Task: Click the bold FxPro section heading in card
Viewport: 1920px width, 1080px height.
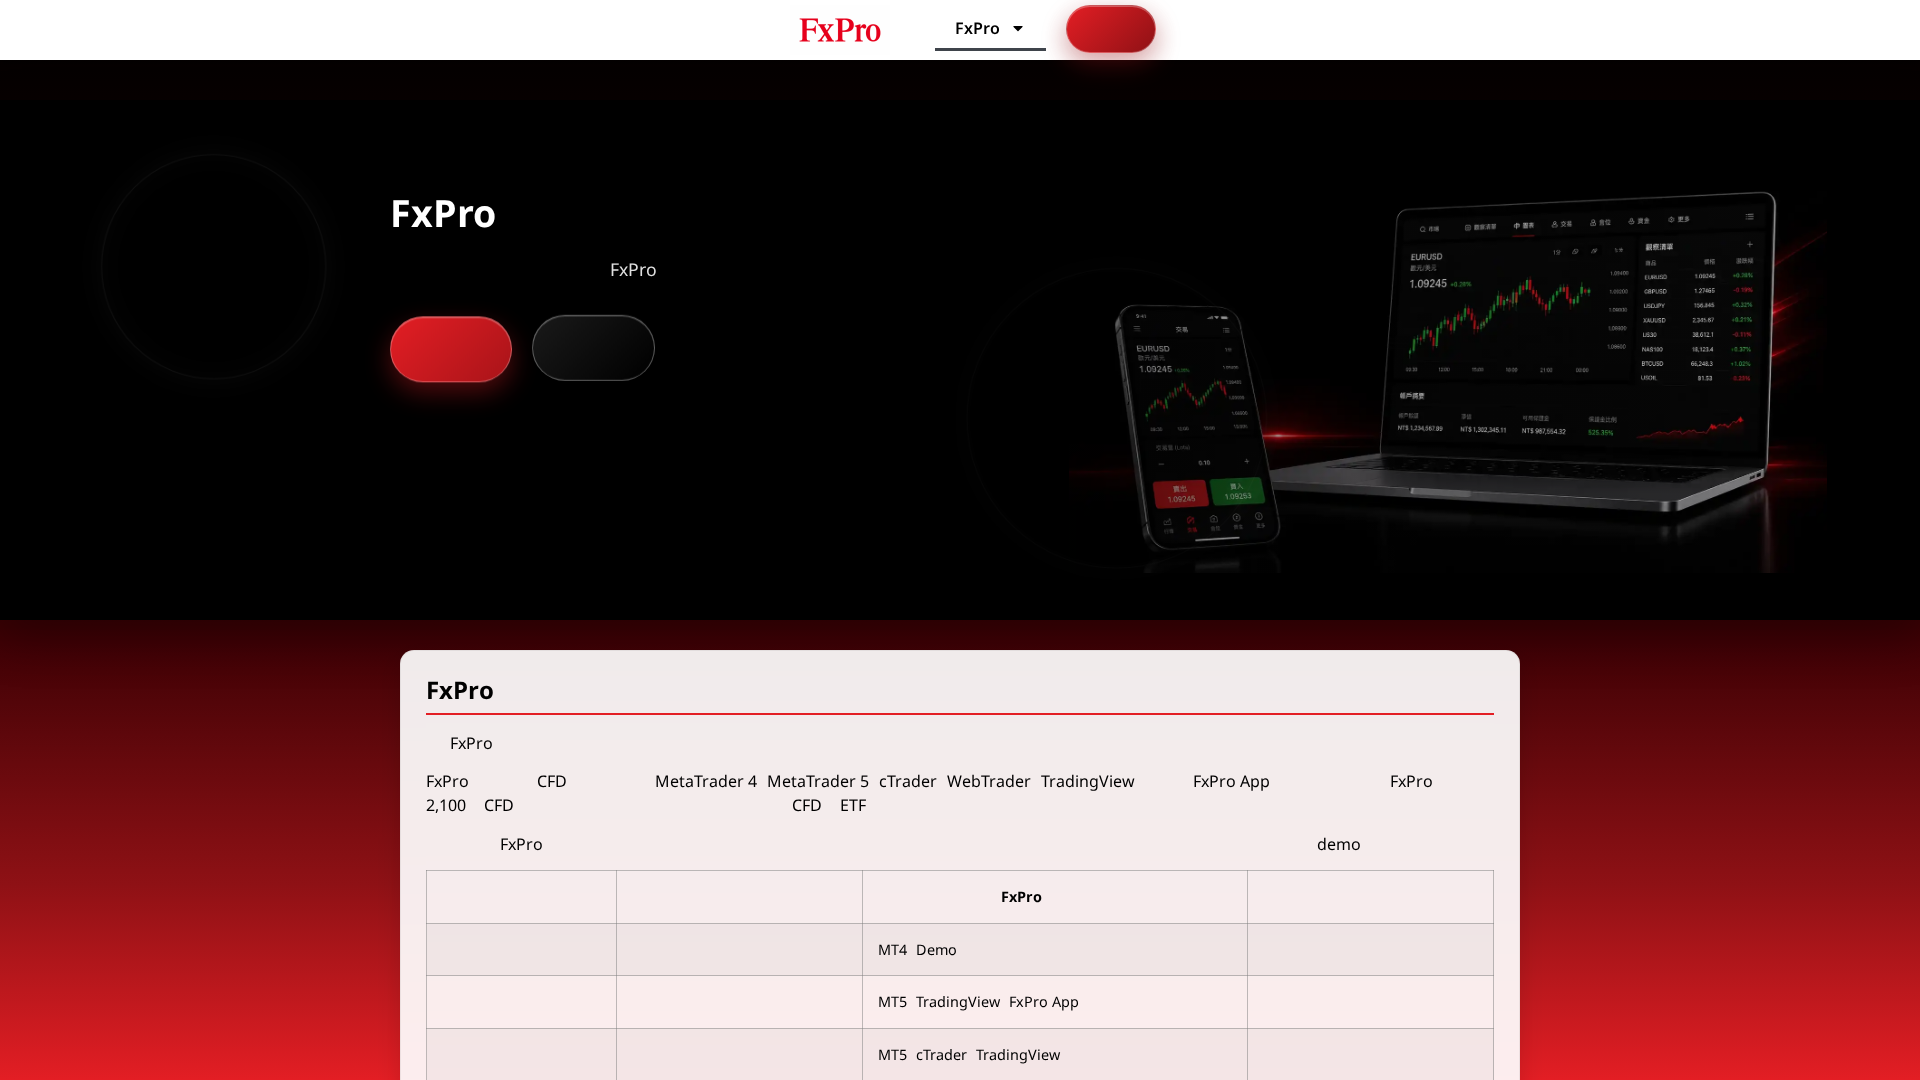Action: (x=460, y=690)
